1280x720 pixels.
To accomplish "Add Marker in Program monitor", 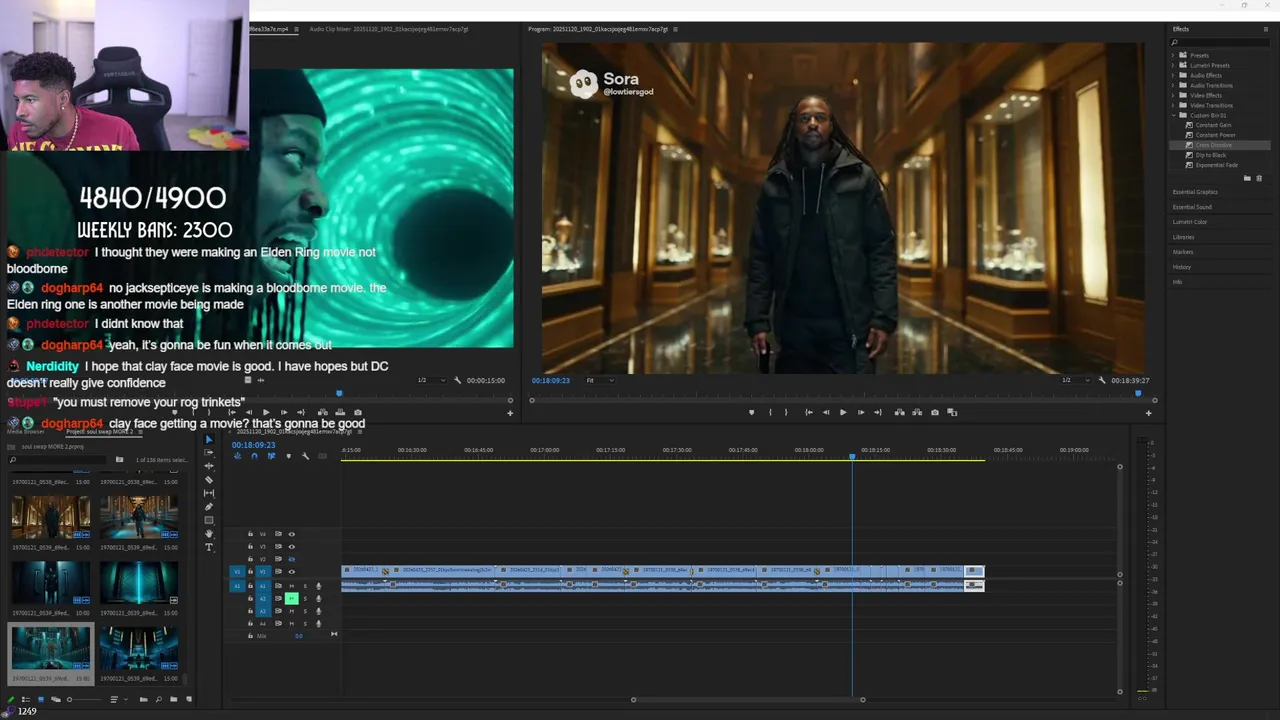I will [752, 412].
